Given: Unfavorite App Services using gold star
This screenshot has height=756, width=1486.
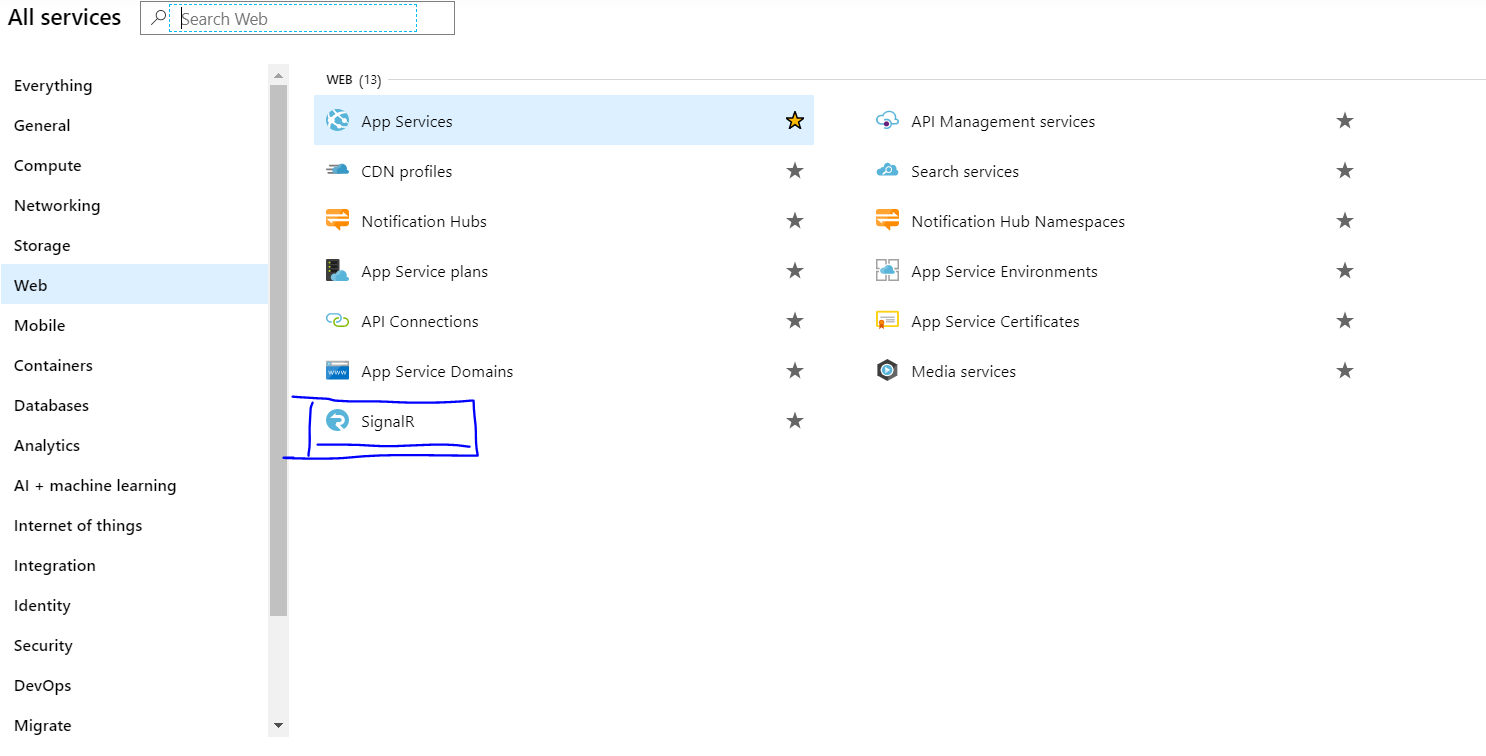Looking at the screenshot, I should pos(795,121).
